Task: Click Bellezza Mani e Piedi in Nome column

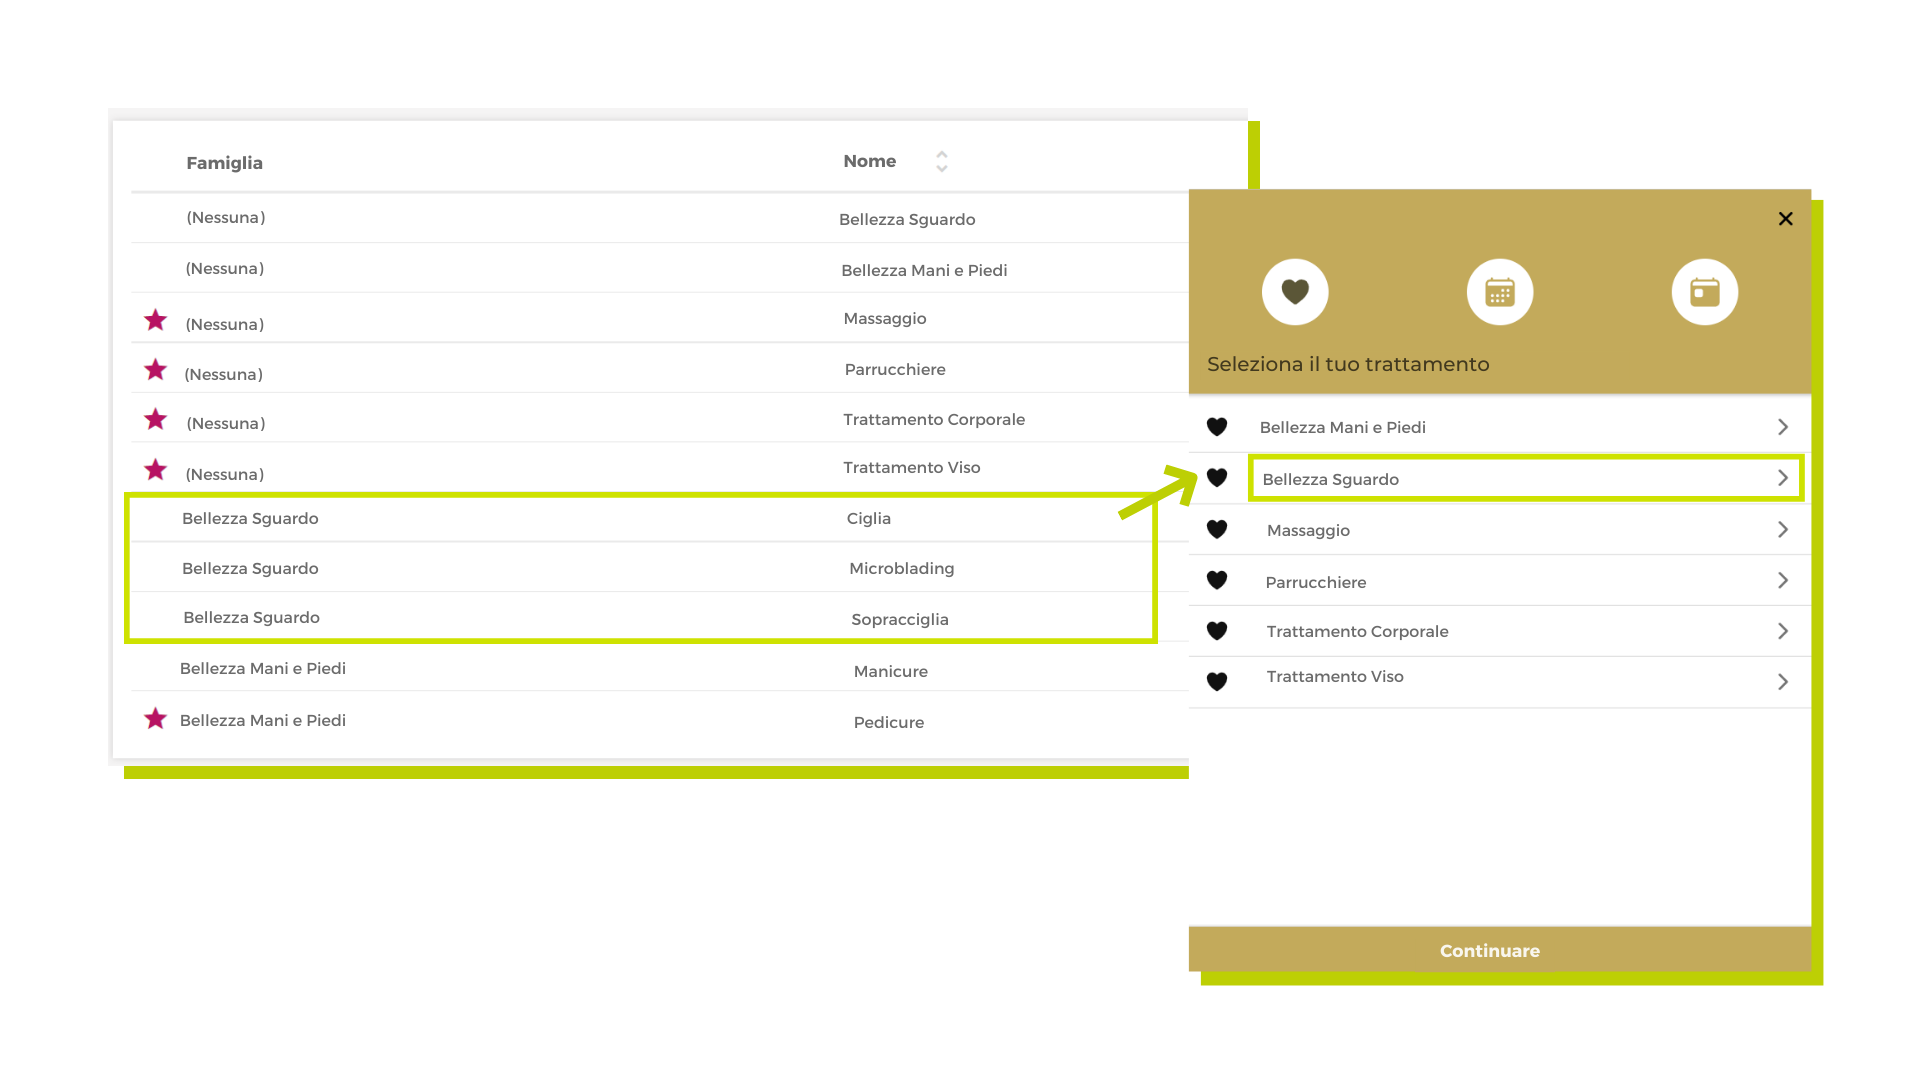Action: tap(924, 270)
